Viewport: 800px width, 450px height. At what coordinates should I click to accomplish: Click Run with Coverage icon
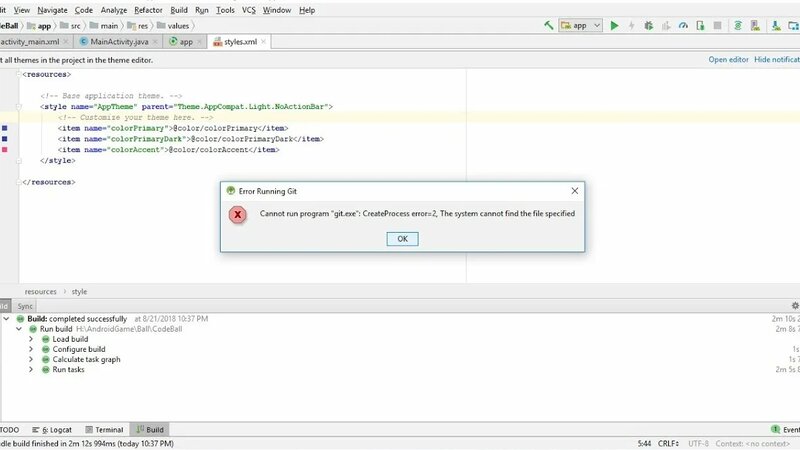point(666,25)
